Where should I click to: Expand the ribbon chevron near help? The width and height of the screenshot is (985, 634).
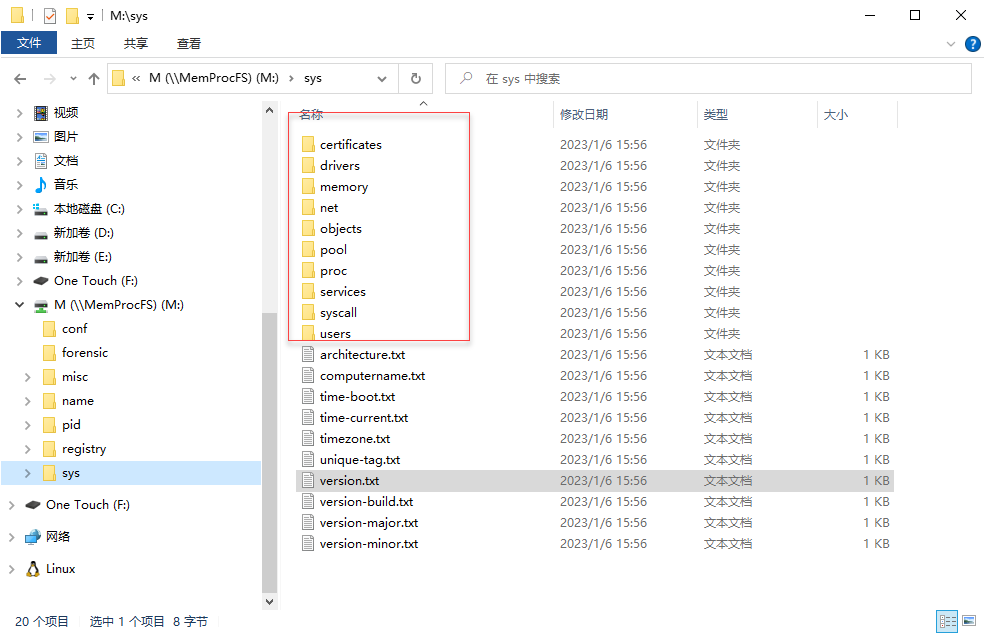pyautogui.click(x=950, y=44)
